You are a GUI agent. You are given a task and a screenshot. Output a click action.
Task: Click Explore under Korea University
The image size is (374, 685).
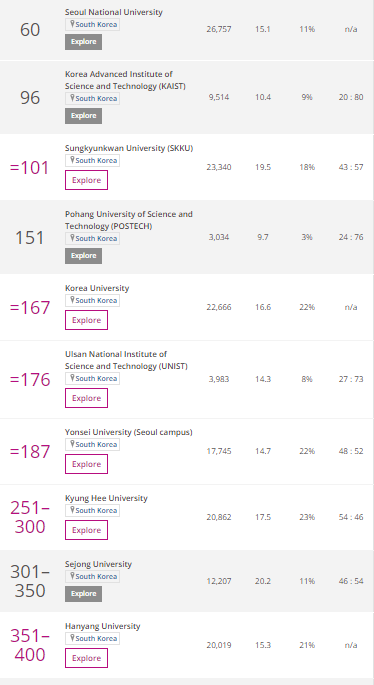[87, 320]
